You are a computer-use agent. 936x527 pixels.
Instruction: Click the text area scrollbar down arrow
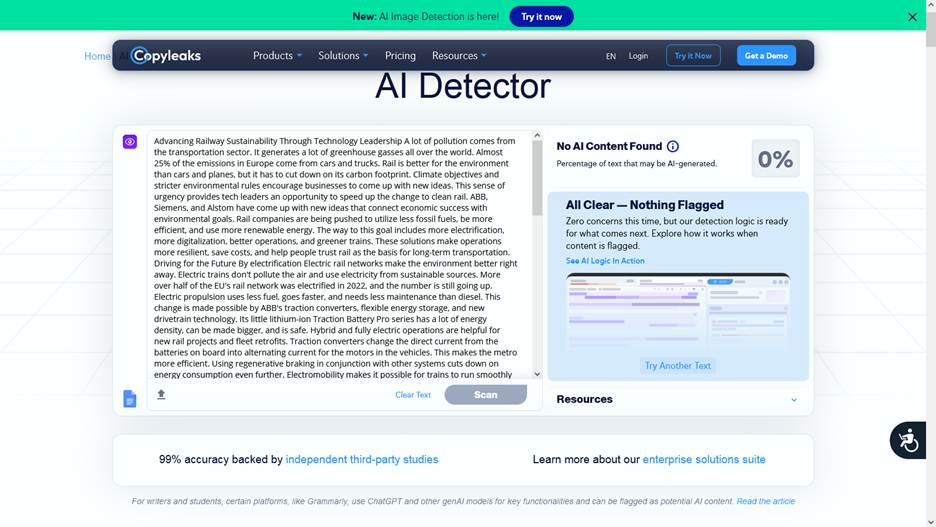click(537, 374)
